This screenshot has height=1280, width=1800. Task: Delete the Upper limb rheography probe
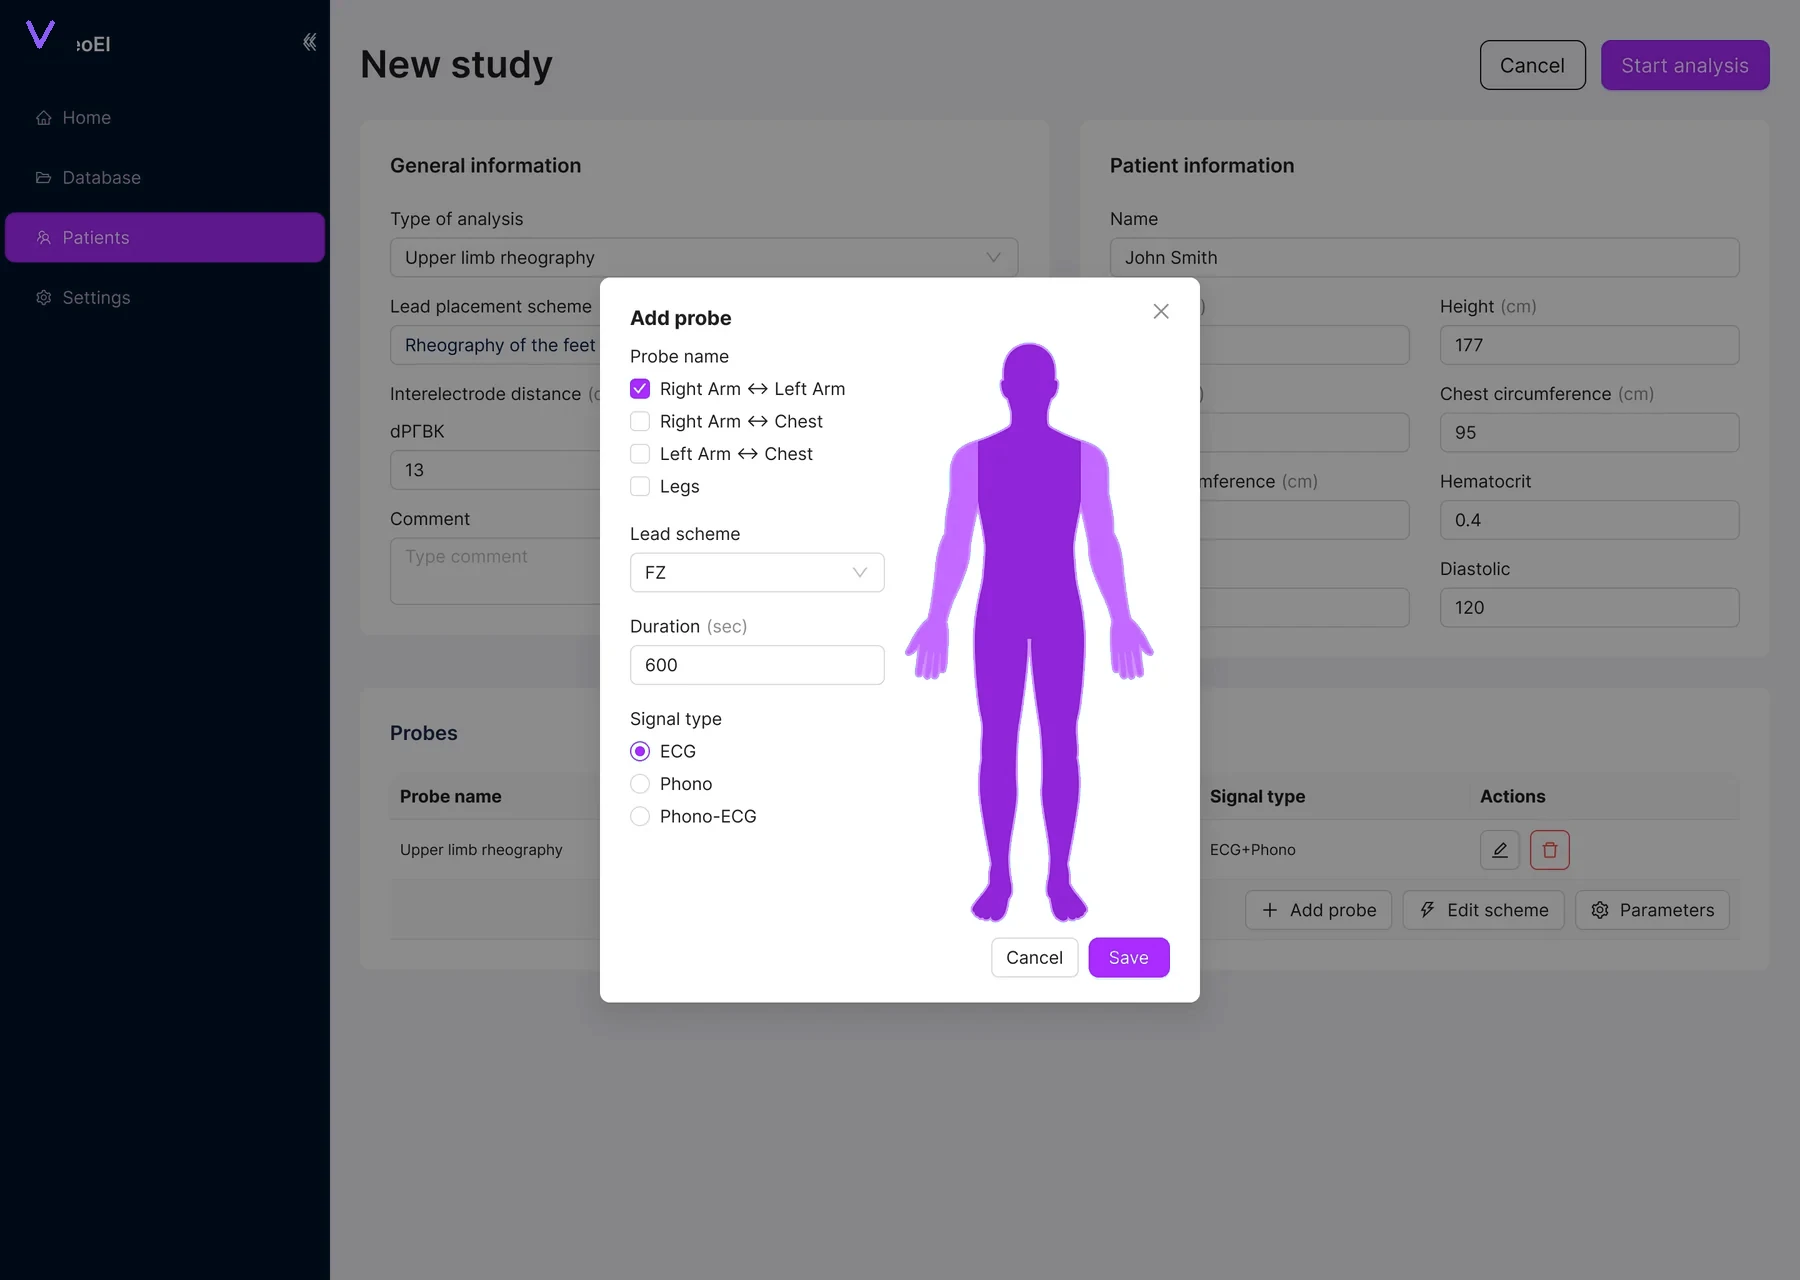coord(1549,850)
